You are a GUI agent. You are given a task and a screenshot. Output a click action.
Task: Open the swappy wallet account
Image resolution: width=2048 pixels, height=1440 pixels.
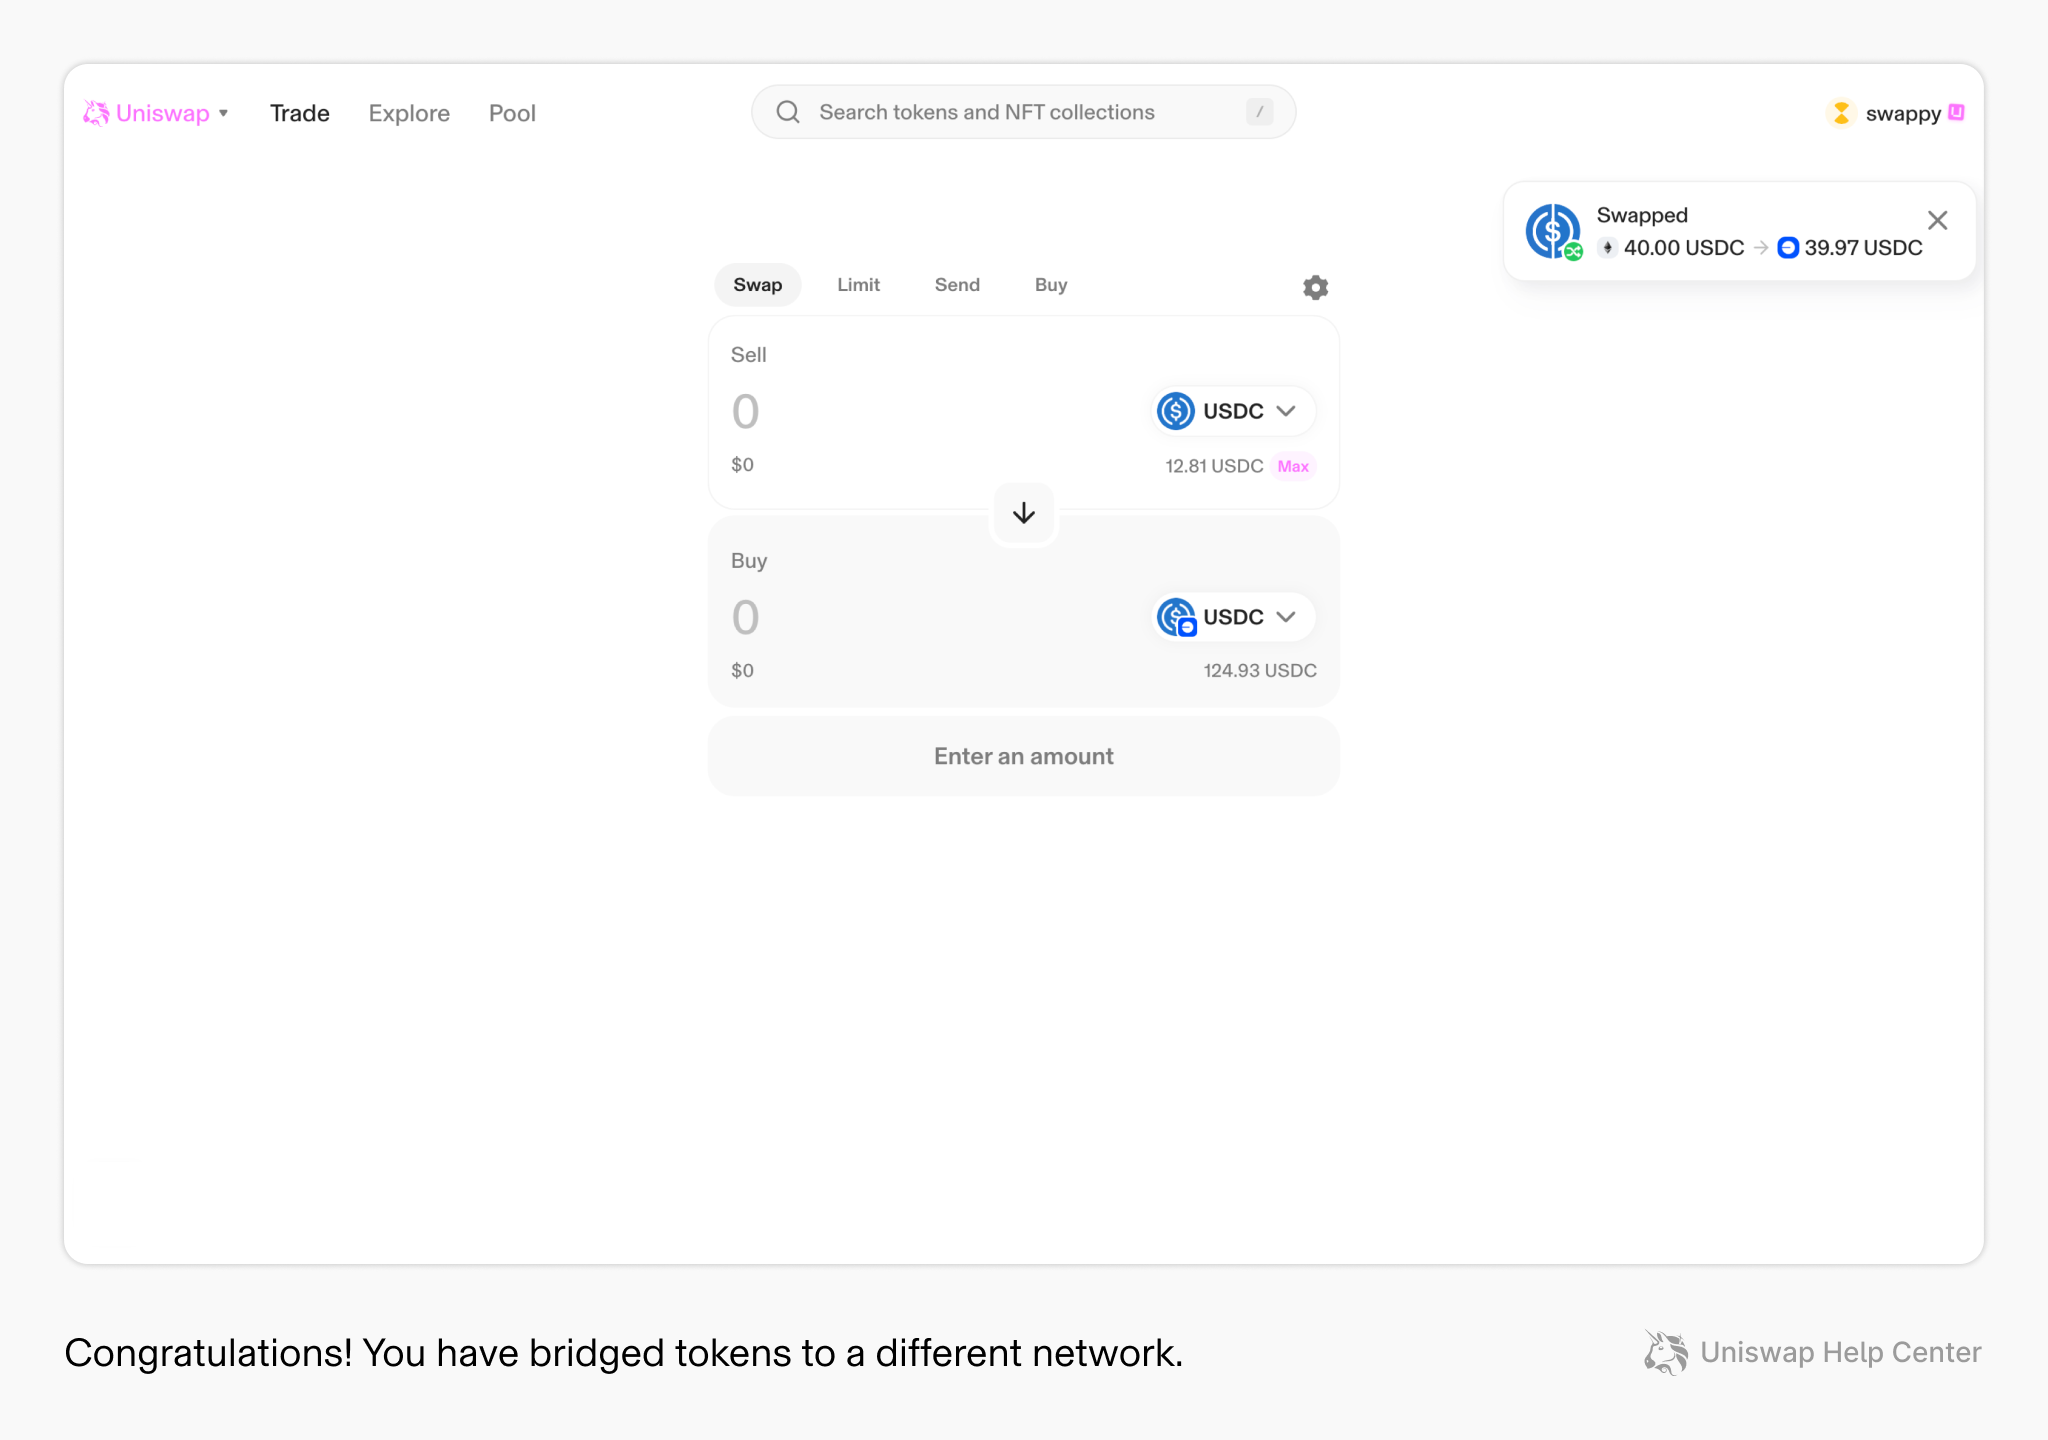click(1895, 113)
